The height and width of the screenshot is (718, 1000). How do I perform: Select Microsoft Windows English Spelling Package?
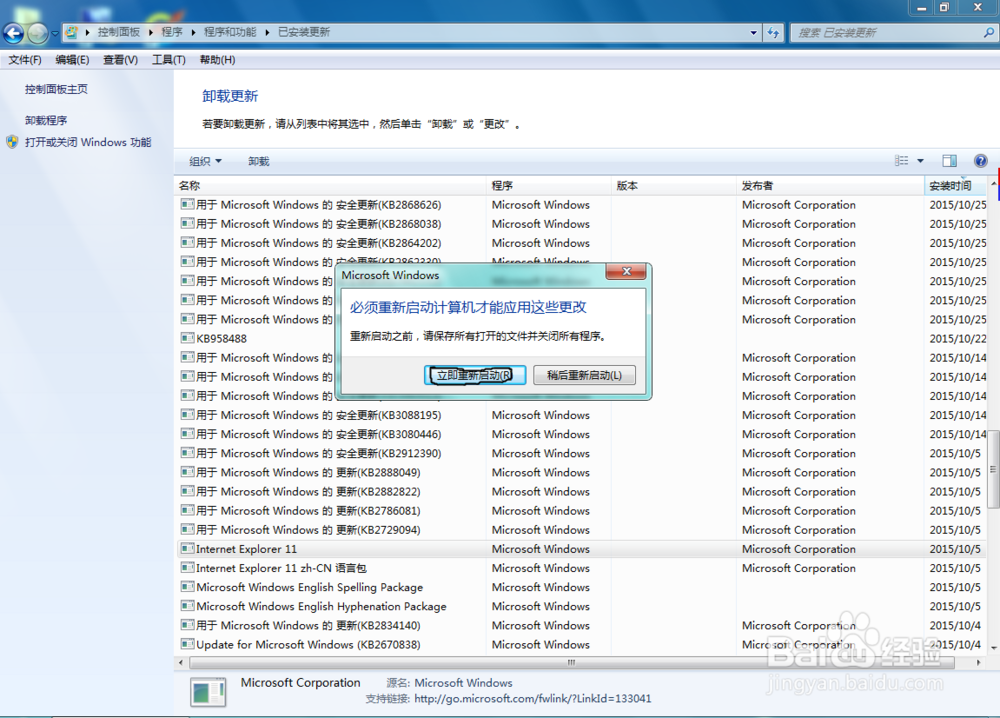(x=581, y=587)
